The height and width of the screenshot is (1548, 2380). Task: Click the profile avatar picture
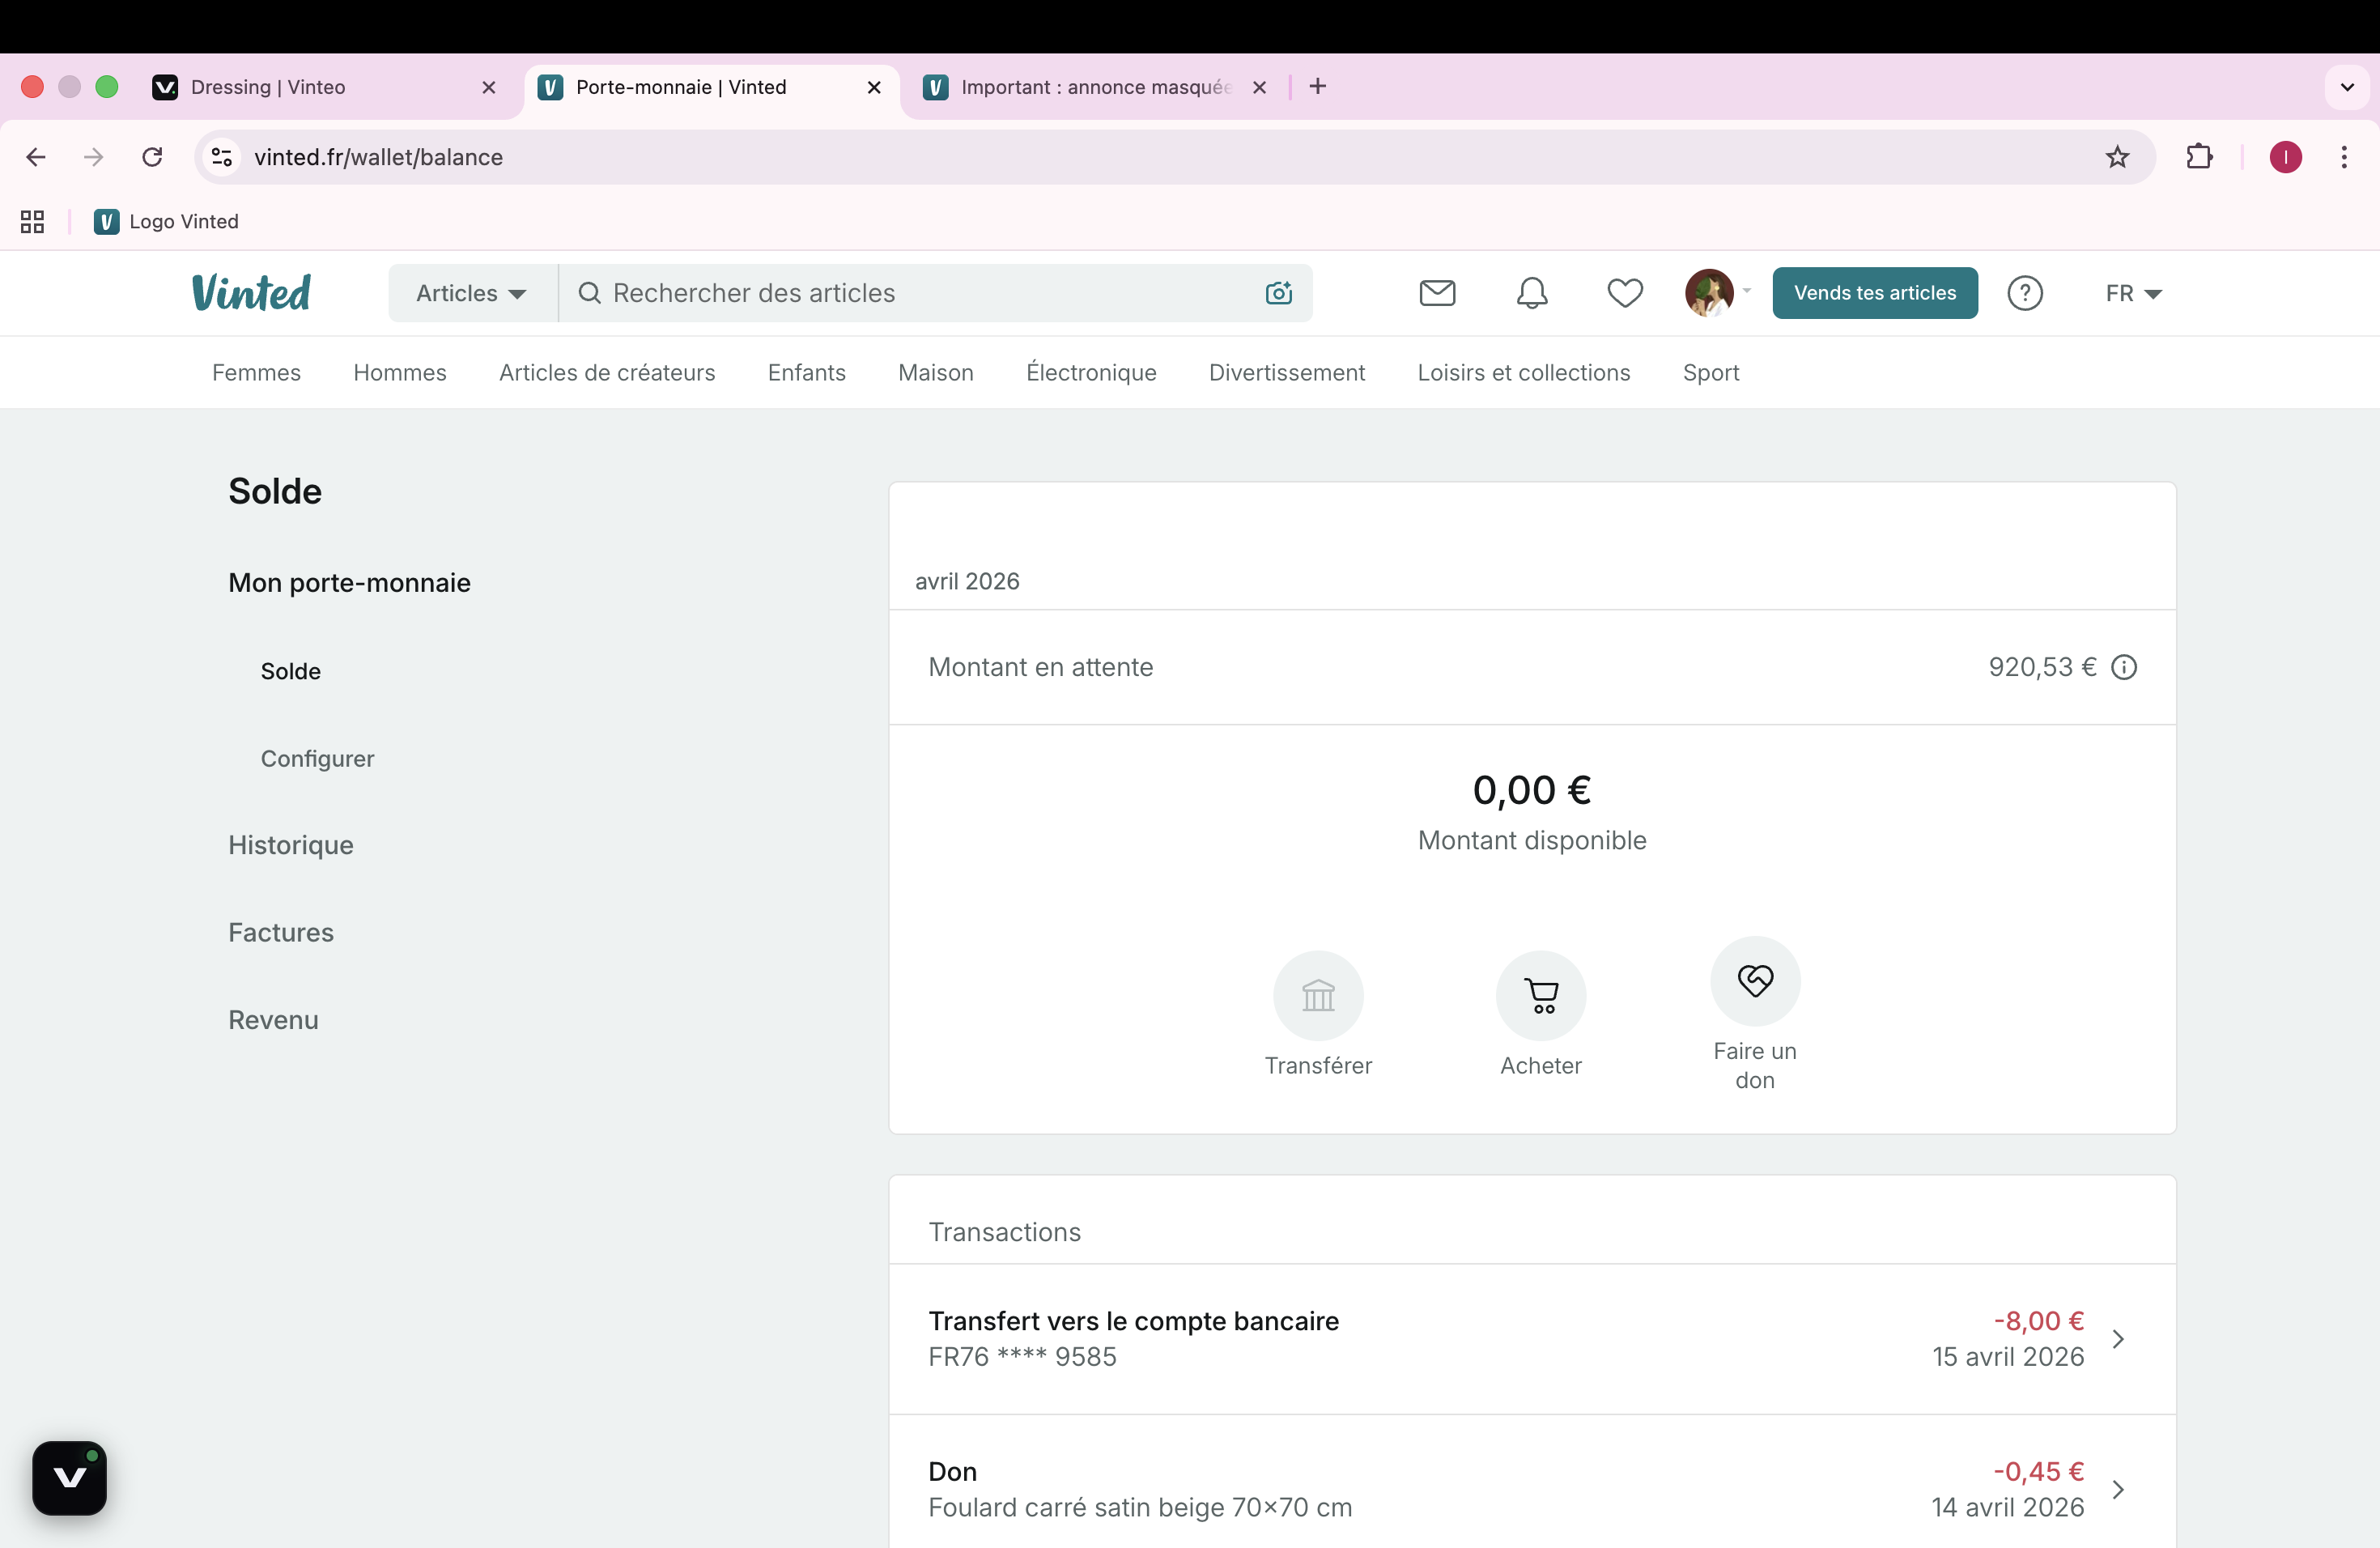point(1709,292)
